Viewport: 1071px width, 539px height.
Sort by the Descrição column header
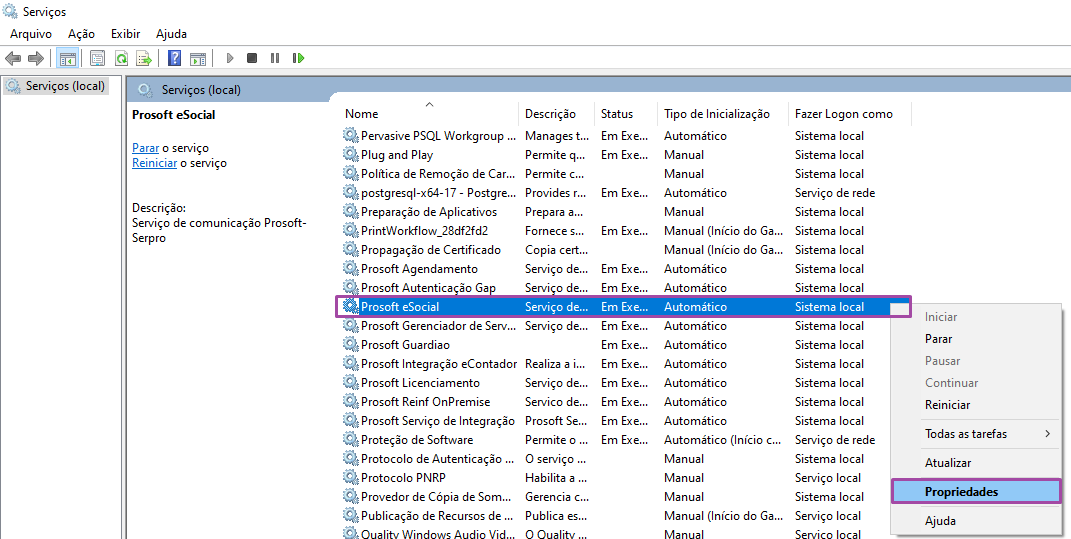click(557, 113)
